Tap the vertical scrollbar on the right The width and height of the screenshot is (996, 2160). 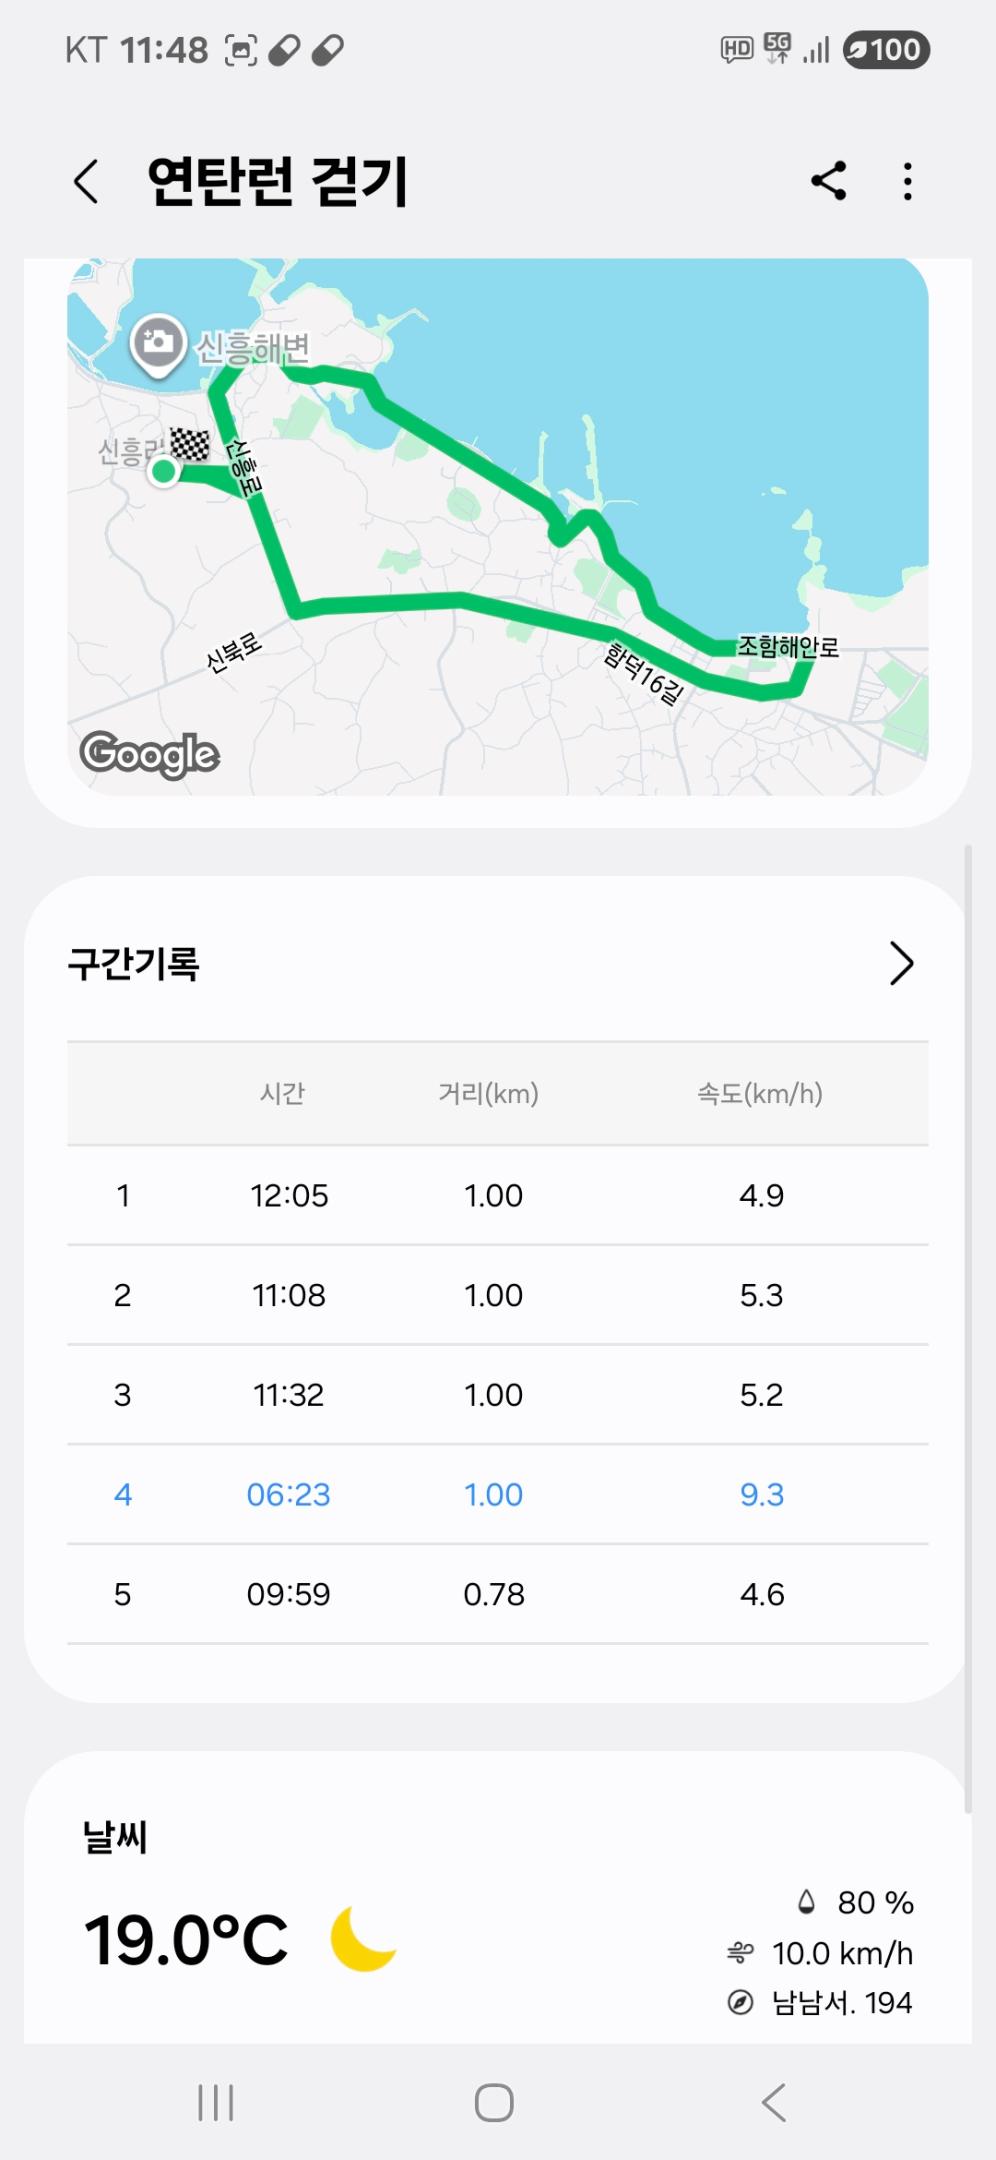click(x=967, y=1330)
